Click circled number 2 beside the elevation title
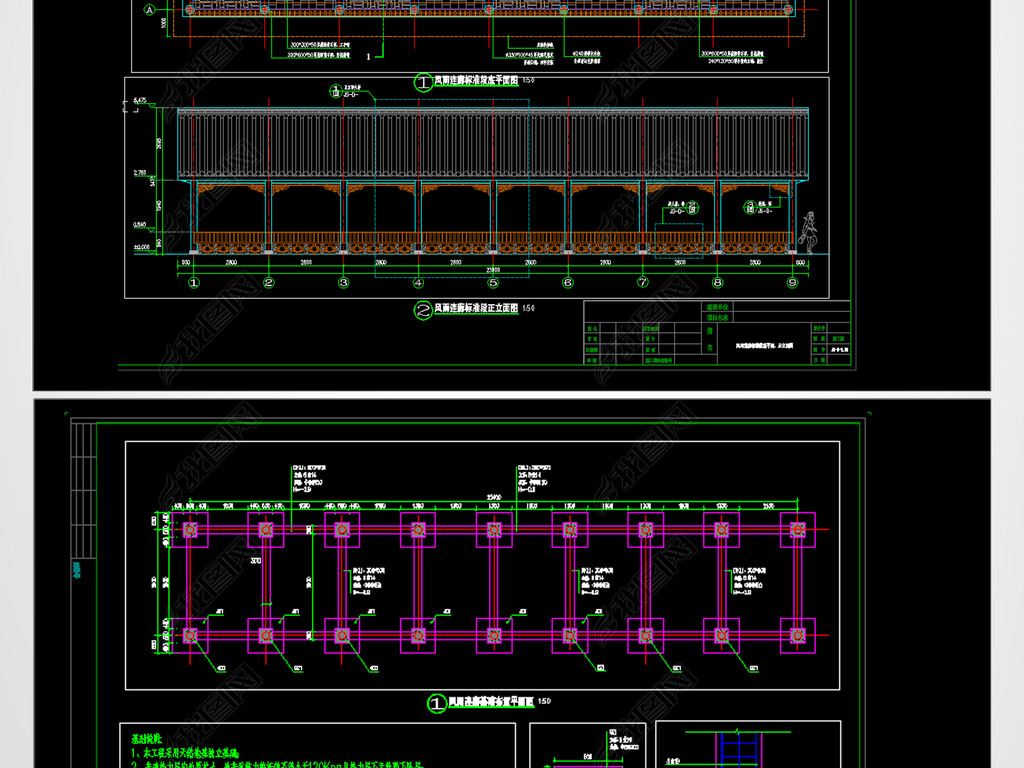 tap(423, 310)
